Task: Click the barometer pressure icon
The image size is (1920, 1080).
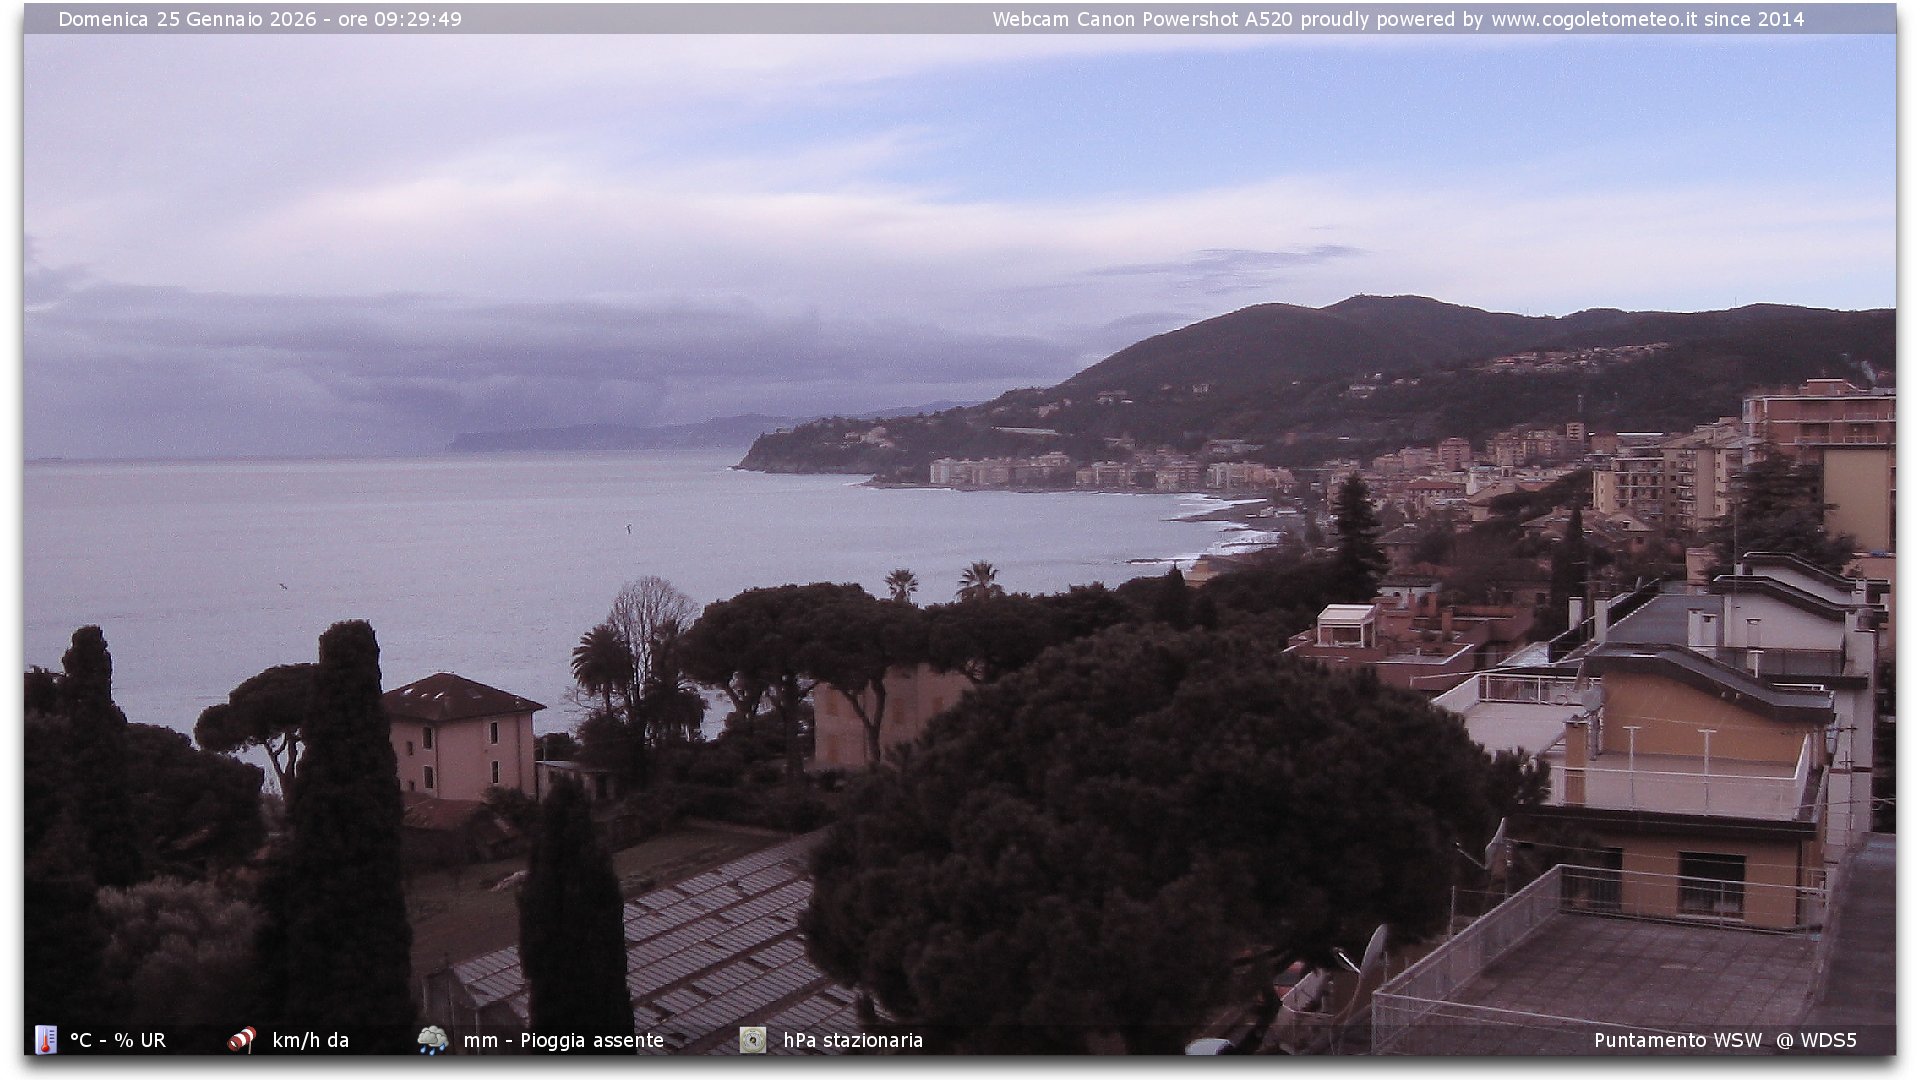Action: point(753,1040)
